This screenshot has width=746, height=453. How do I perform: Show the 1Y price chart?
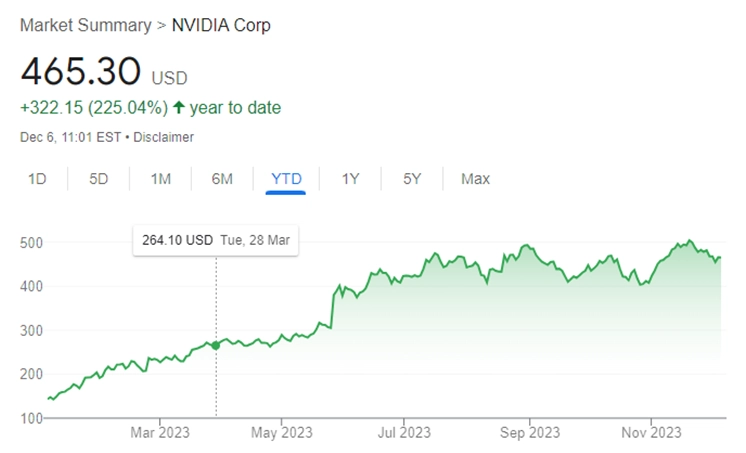click(x=350, y=179)
